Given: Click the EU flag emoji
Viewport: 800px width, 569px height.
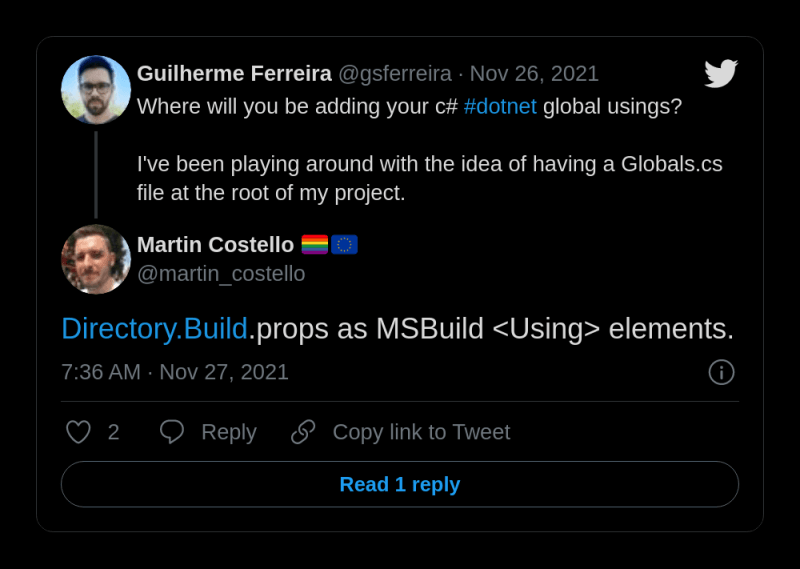Looking at the screenshot, I should point(344,244).
